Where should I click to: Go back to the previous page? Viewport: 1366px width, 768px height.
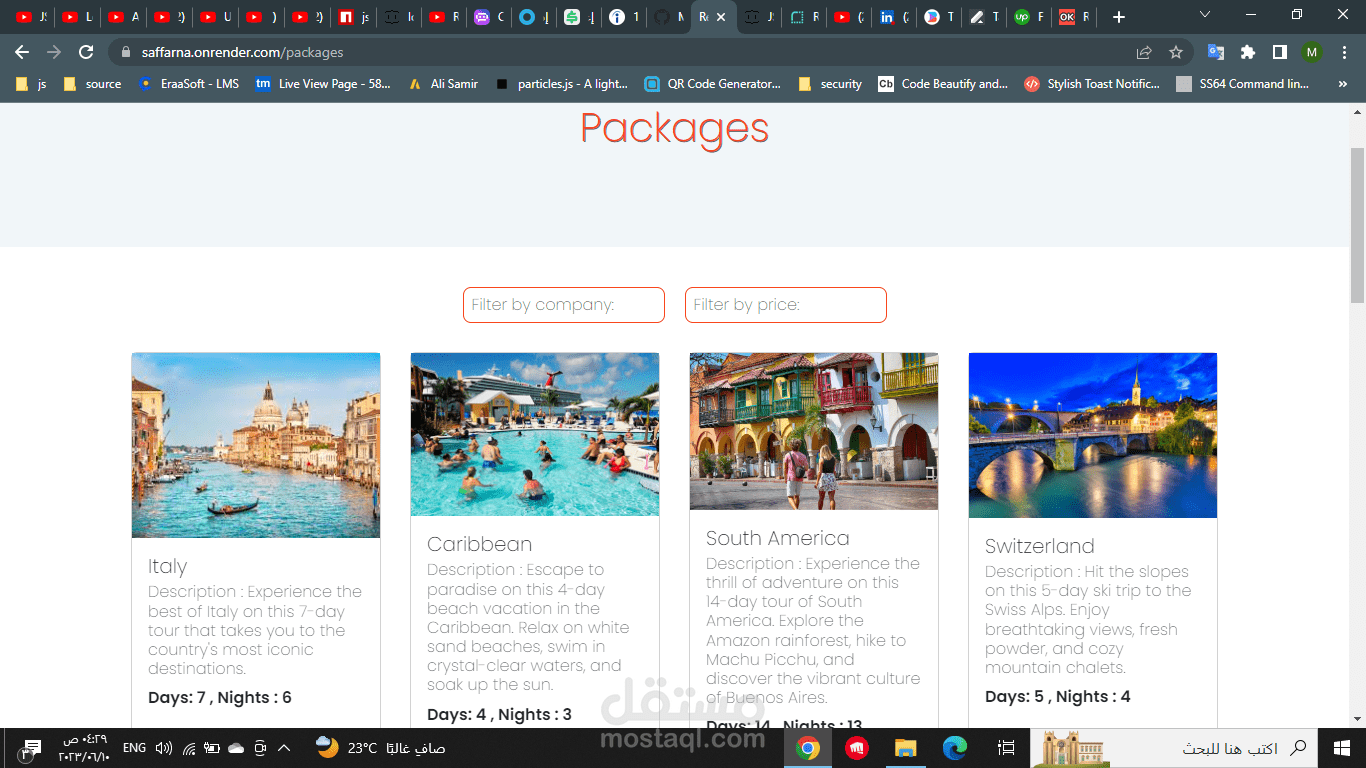point(22,52)
